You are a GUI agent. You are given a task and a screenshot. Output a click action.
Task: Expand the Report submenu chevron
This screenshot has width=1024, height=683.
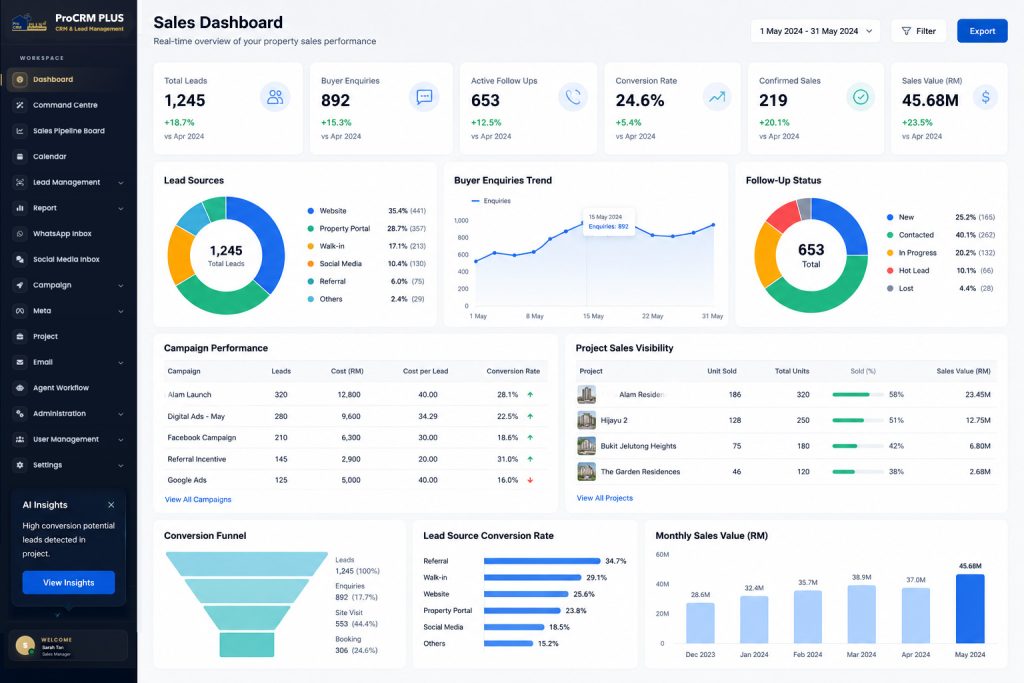point(121,208)
